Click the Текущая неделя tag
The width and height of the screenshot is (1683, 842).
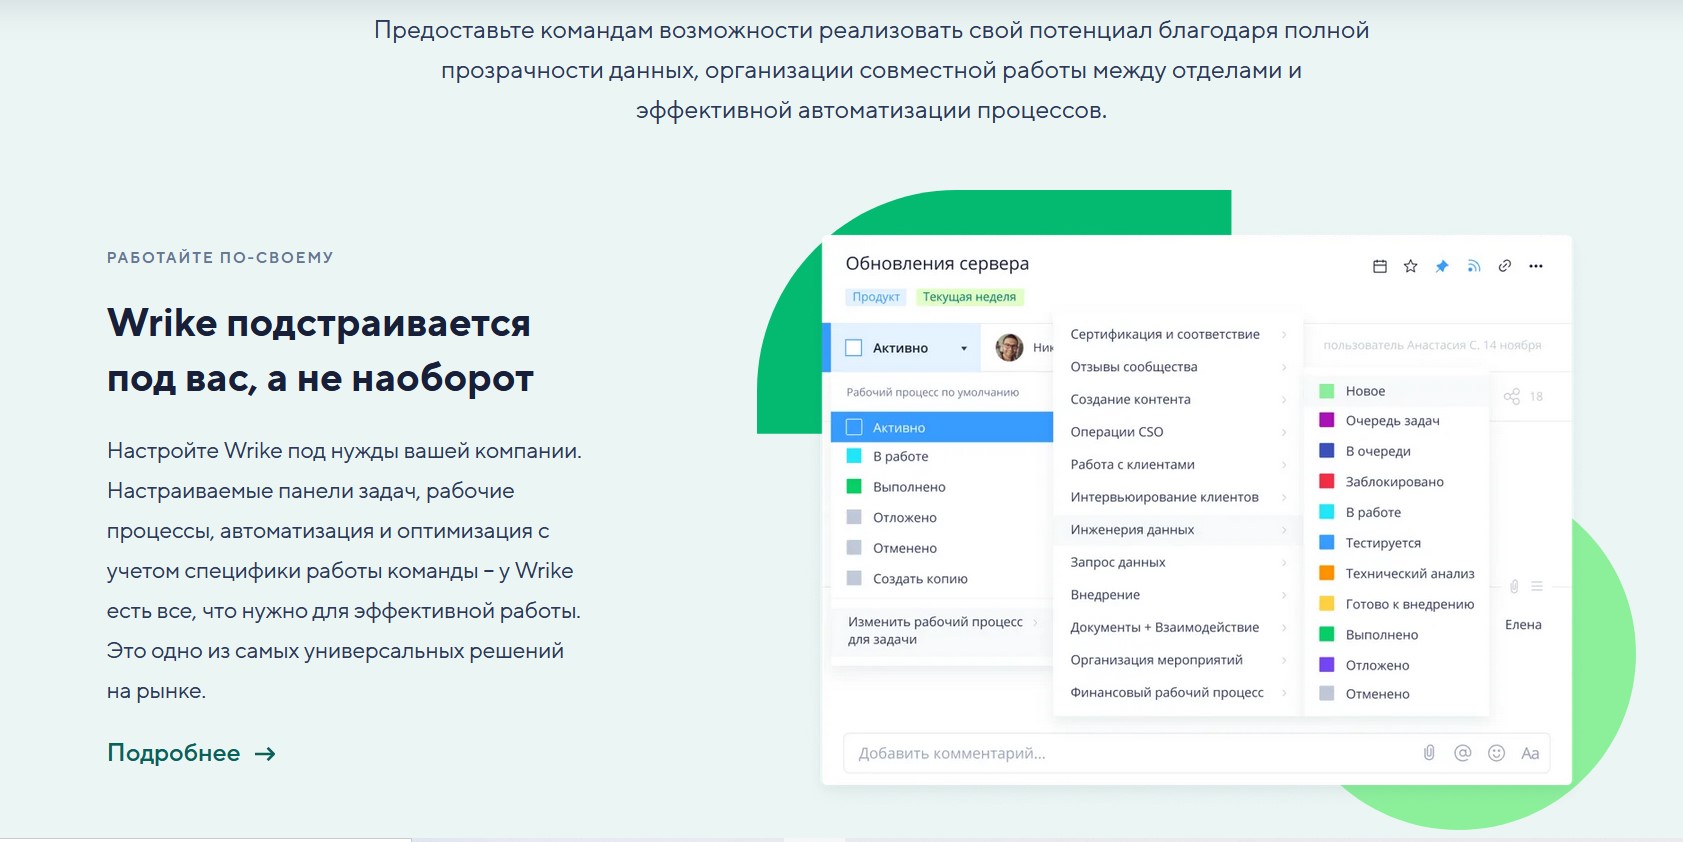pyautogui.click(x=968, y=297)
